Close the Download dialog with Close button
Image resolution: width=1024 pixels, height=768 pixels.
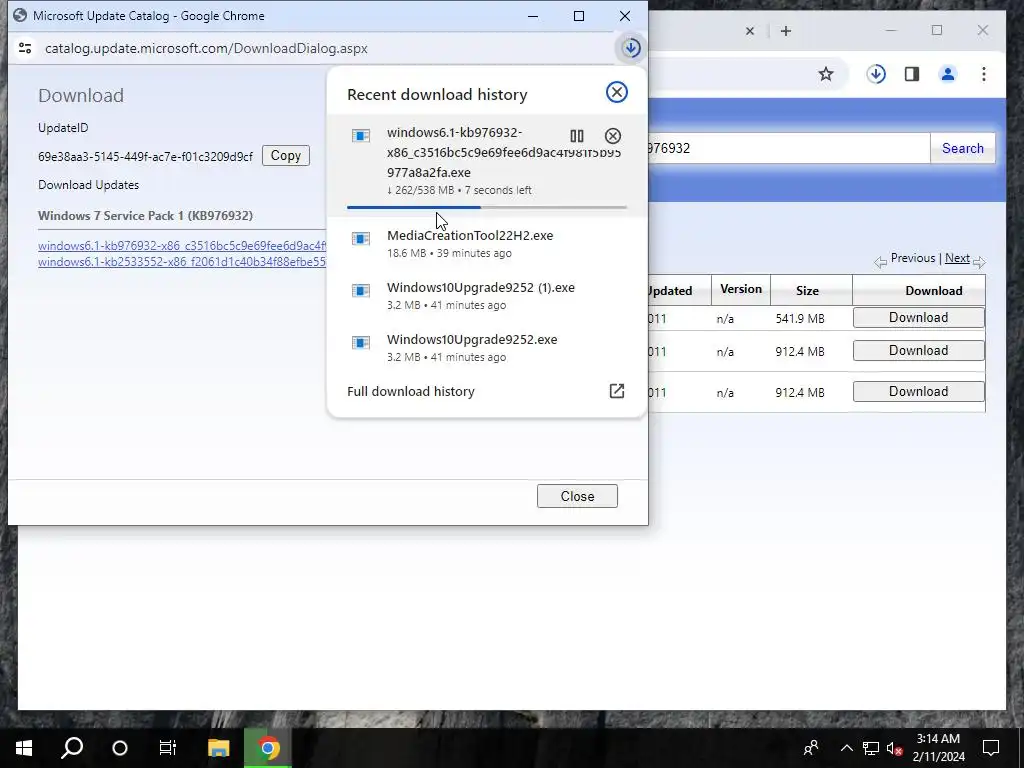tap(577, 496)
